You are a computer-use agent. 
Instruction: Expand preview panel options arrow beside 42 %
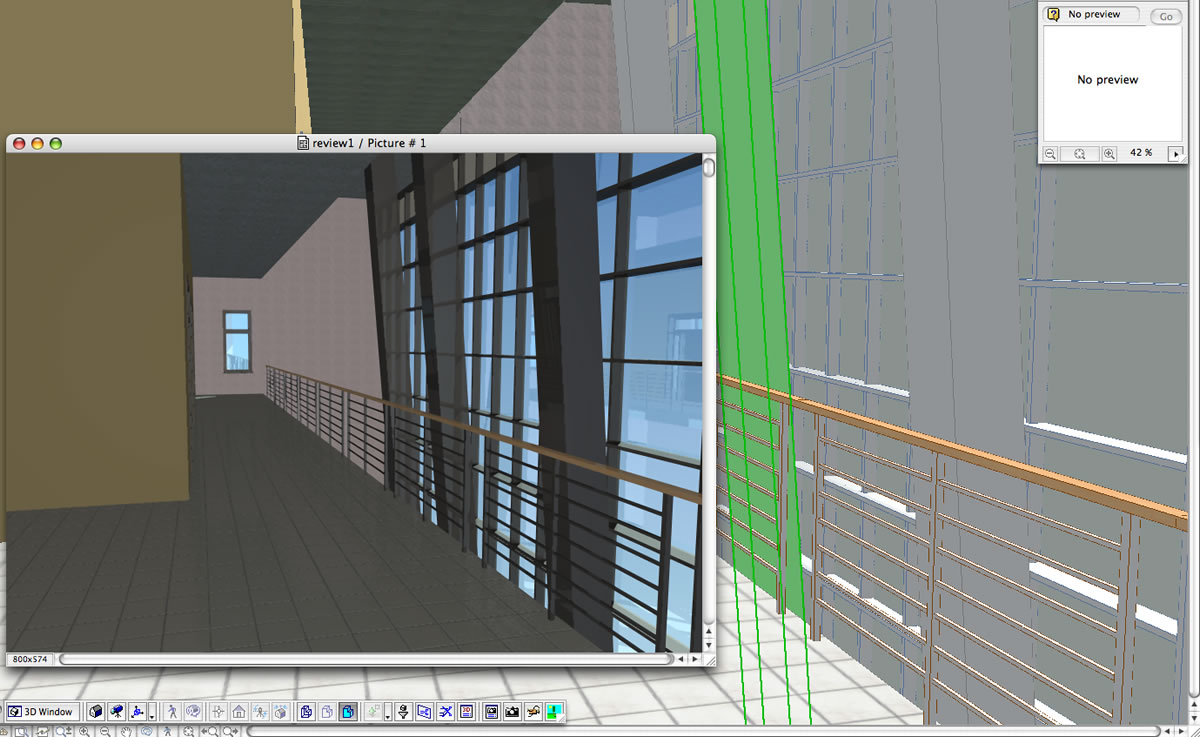[1176, 154]
